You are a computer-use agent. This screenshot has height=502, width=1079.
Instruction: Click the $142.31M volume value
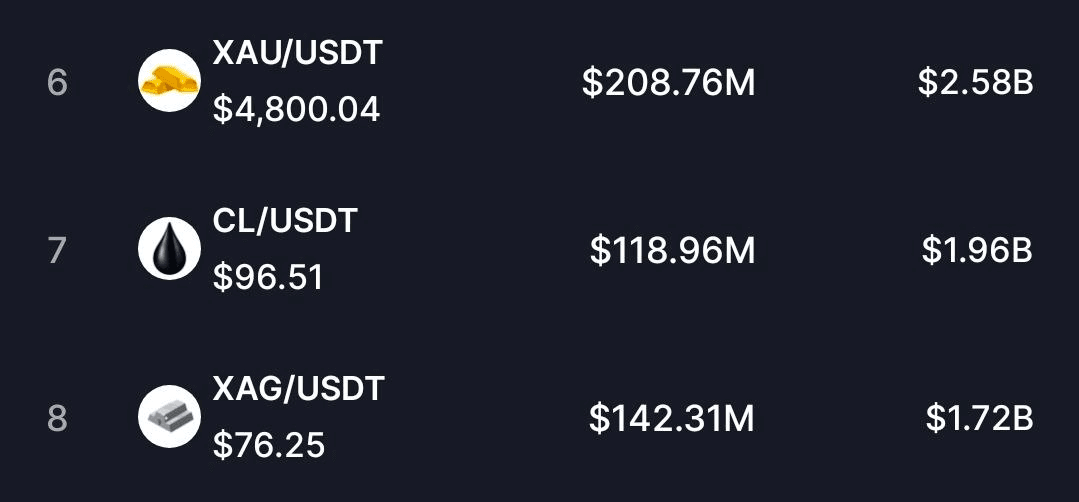(x=671, y=417)
